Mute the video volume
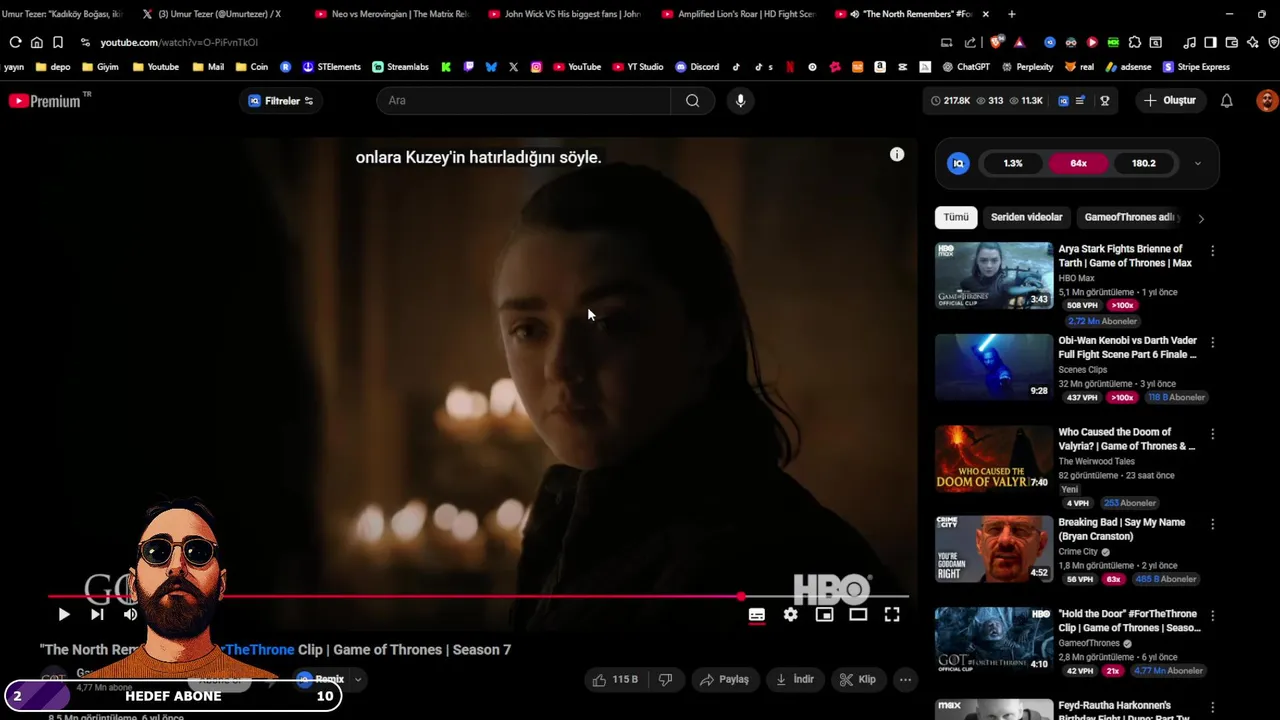Screen dimensions: 1280x720 130,614
